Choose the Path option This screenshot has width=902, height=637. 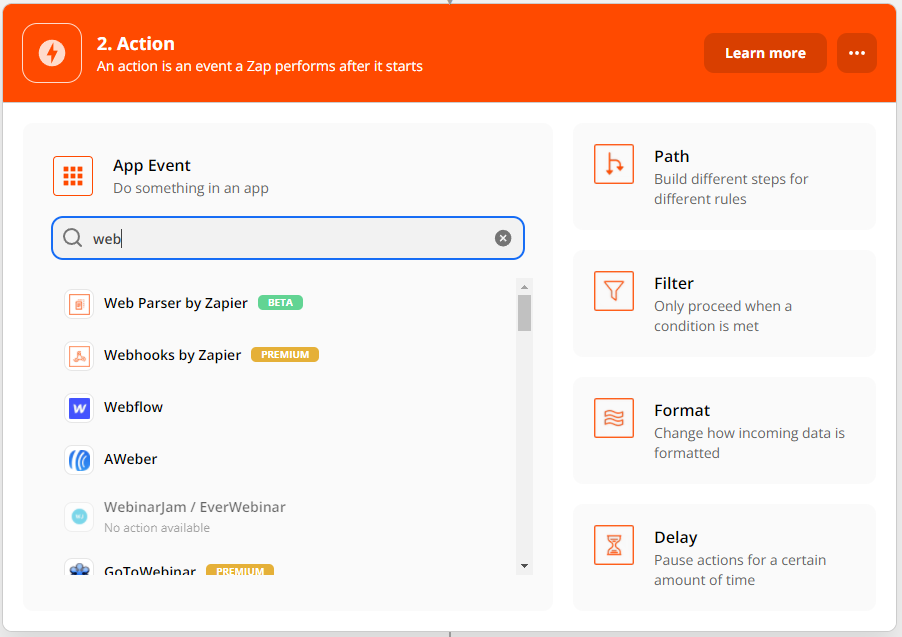(x=724, y=177)
